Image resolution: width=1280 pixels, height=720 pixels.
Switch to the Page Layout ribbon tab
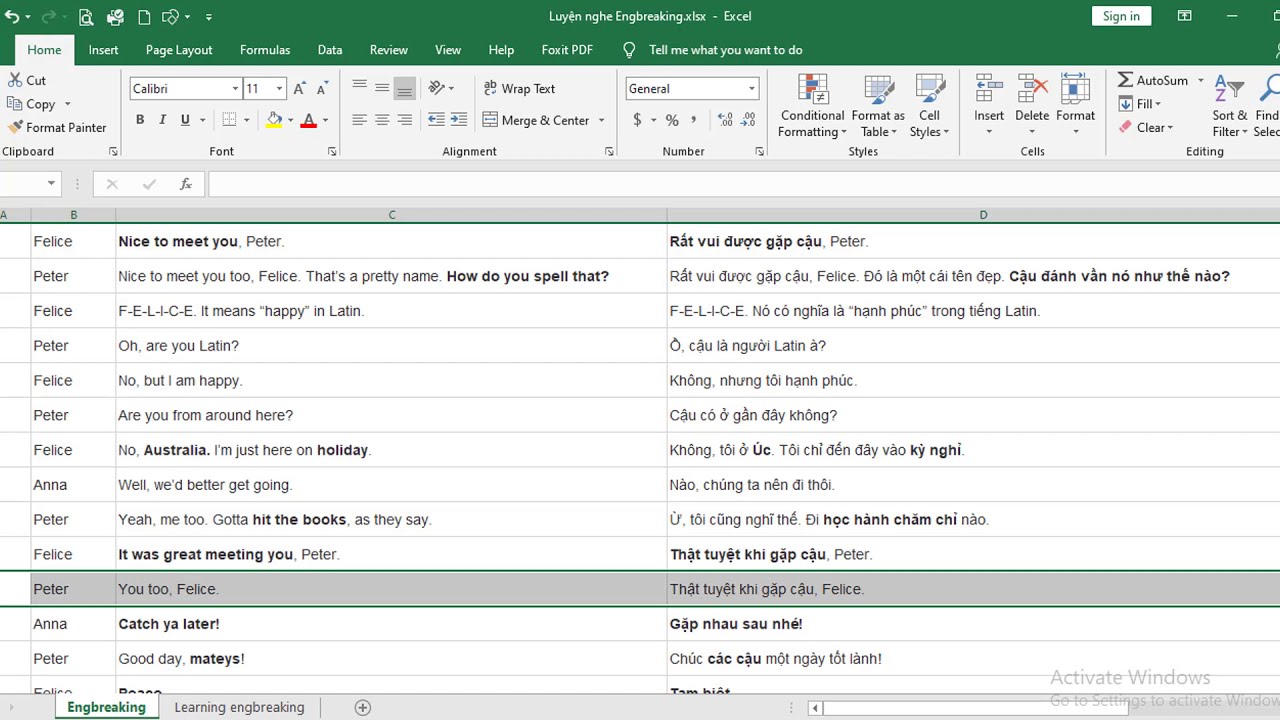179,50
